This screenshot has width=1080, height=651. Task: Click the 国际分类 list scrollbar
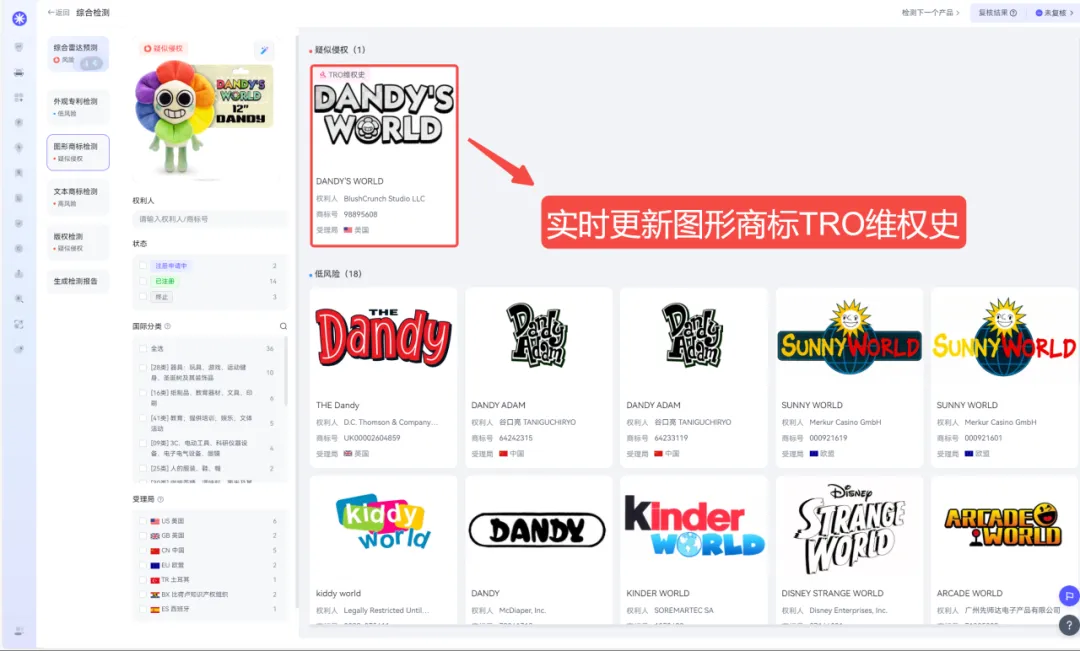(285, 372)
